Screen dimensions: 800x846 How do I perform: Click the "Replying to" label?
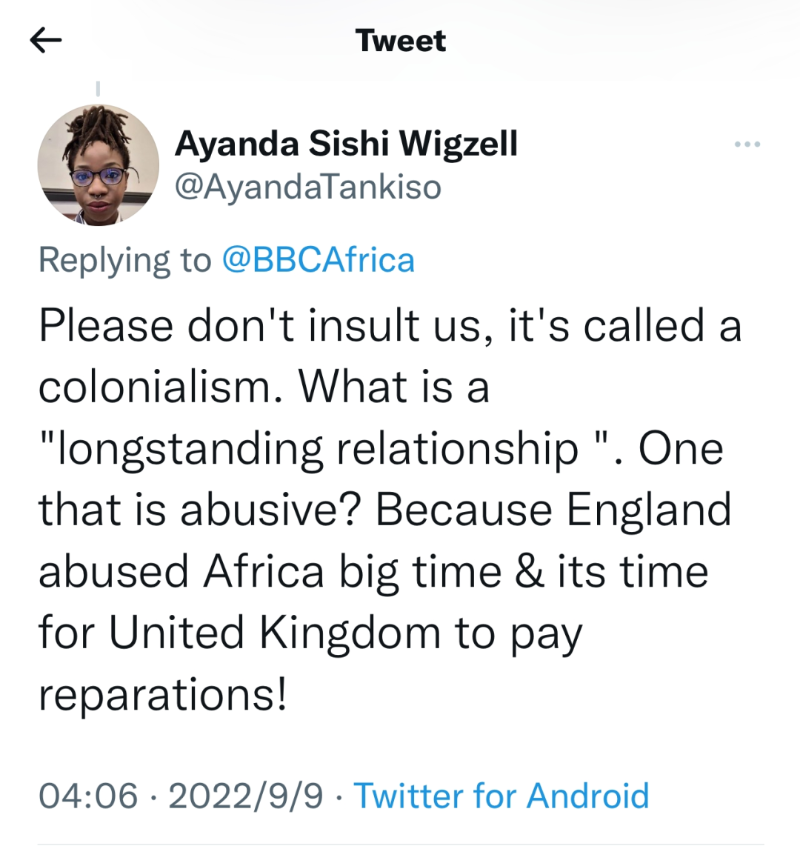pos(125,260)
